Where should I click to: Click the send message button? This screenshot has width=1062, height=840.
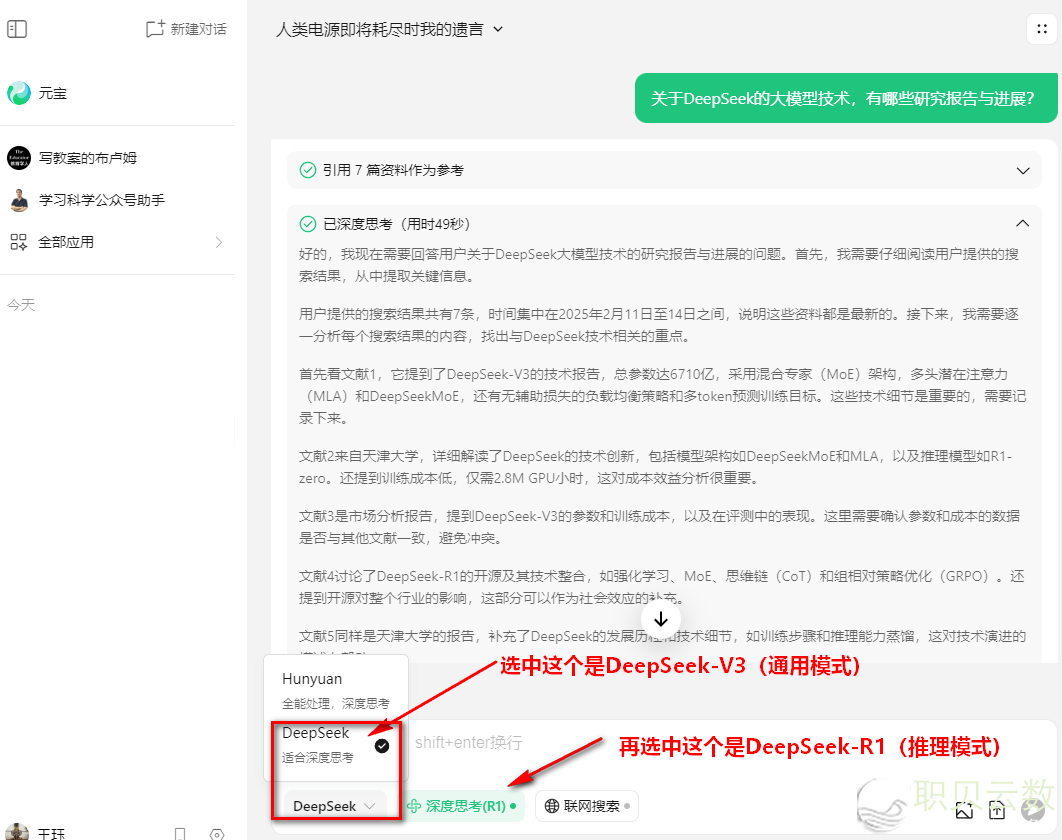1034,810
